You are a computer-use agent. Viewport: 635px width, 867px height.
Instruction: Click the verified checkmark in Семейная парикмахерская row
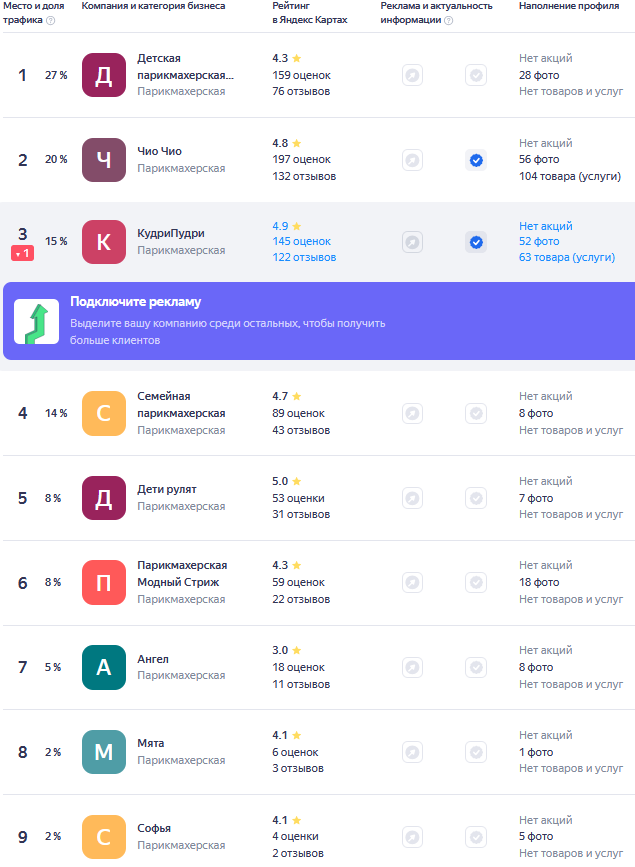[476, 414]
